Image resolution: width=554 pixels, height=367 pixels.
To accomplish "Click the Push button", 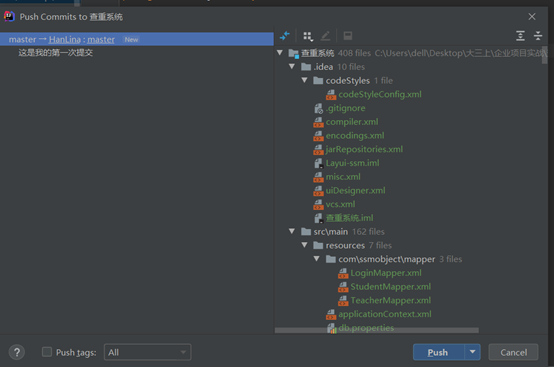I will [x=438, y=352].
